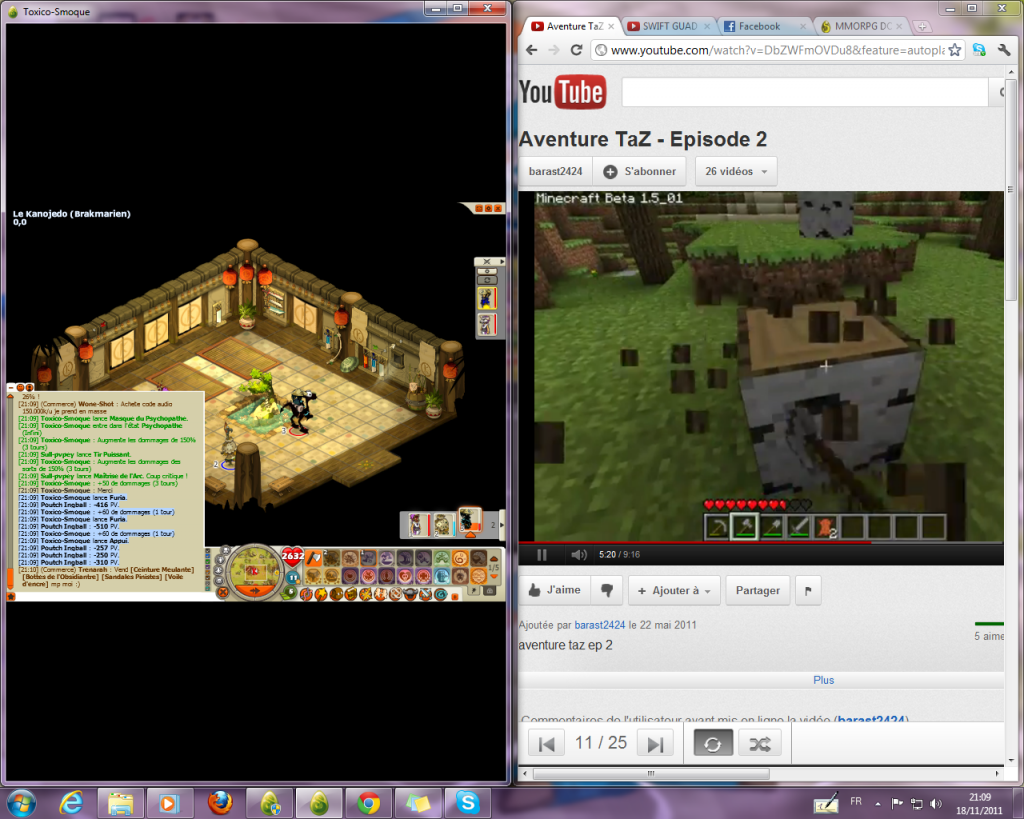This screenshot has height=819, width=1024.
Task: Open the treasure chest inventory icon in Dofus
Action: pyautogui.click(x=336, y=594)
